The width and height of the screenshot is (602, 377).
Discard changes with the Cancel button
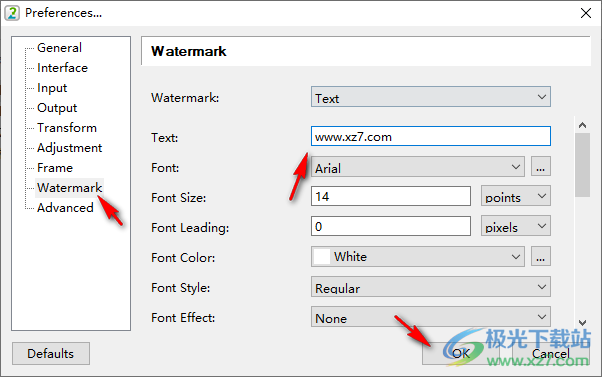click(x=551, y=354)
